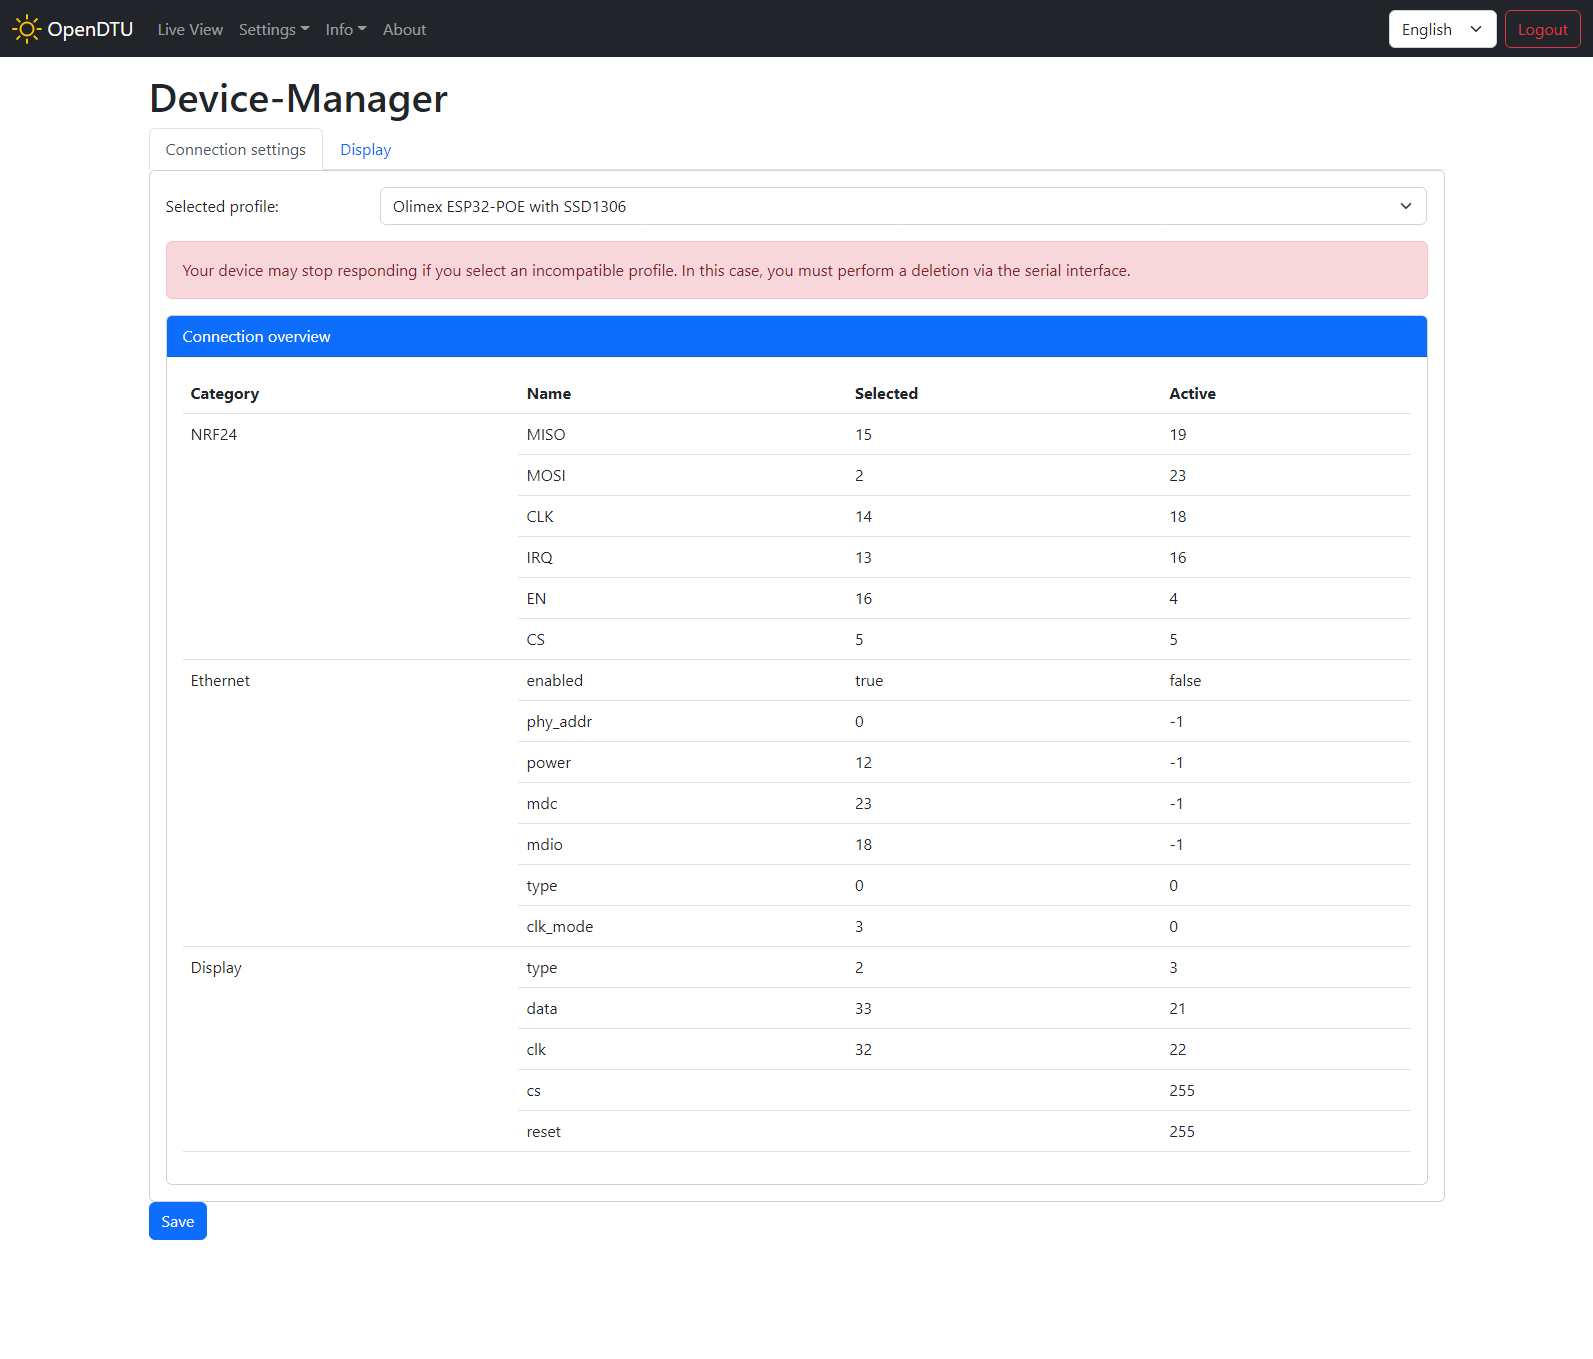Open the Live View page
Viewport: 1593px width, 1359px height.
click(190, 30)
